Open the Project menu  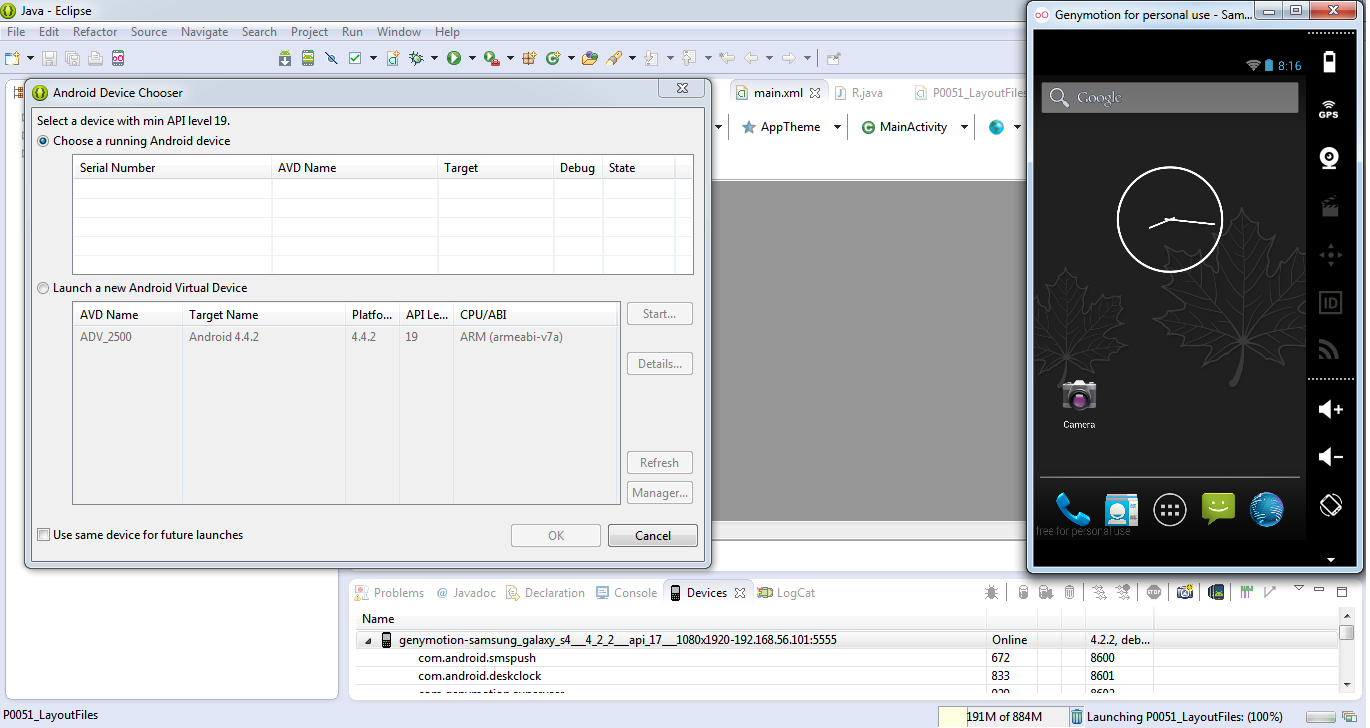pos(309,32)
